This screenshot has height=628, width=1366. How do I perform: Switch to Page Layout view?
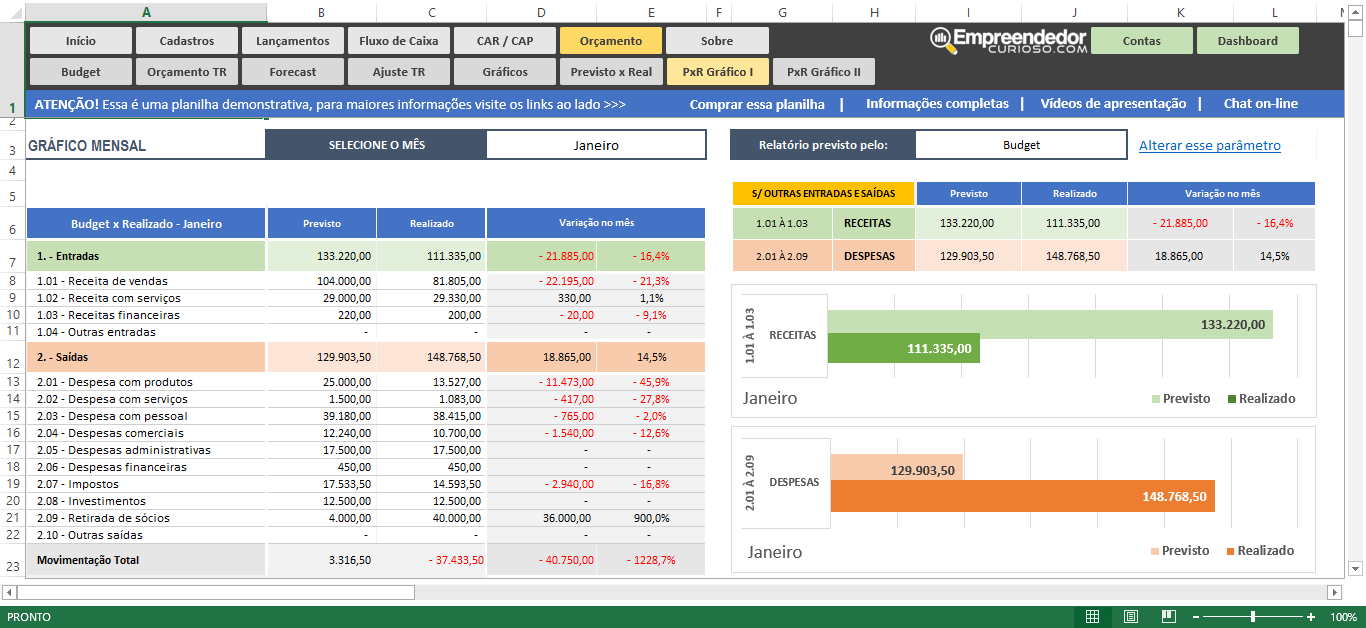(x=1131, y=617)
